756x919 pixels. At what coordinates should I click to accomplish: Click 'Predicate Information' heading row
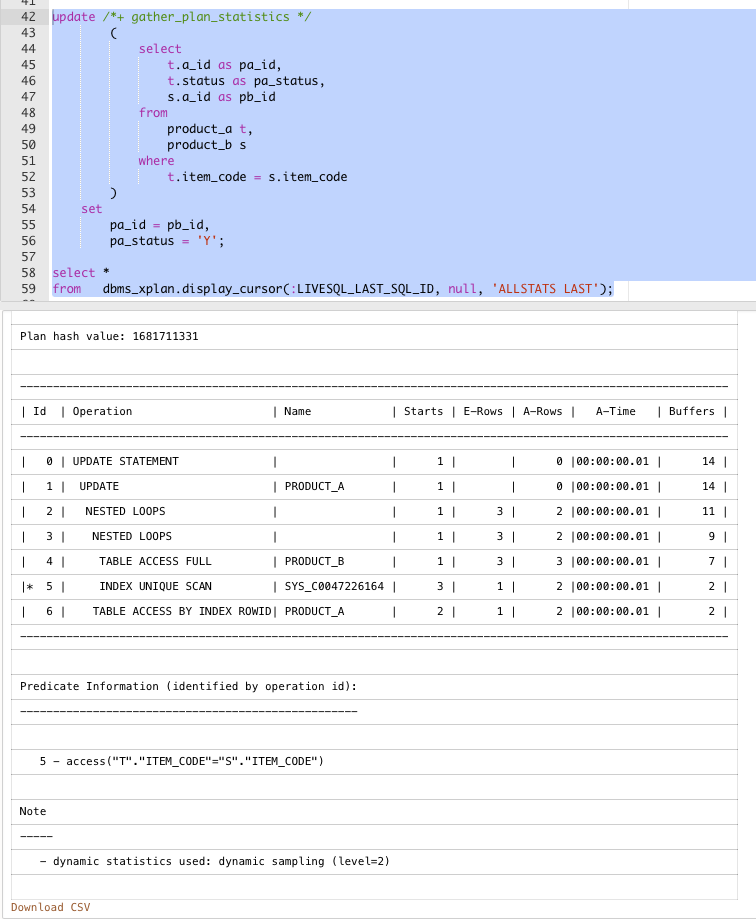[374, 686]
